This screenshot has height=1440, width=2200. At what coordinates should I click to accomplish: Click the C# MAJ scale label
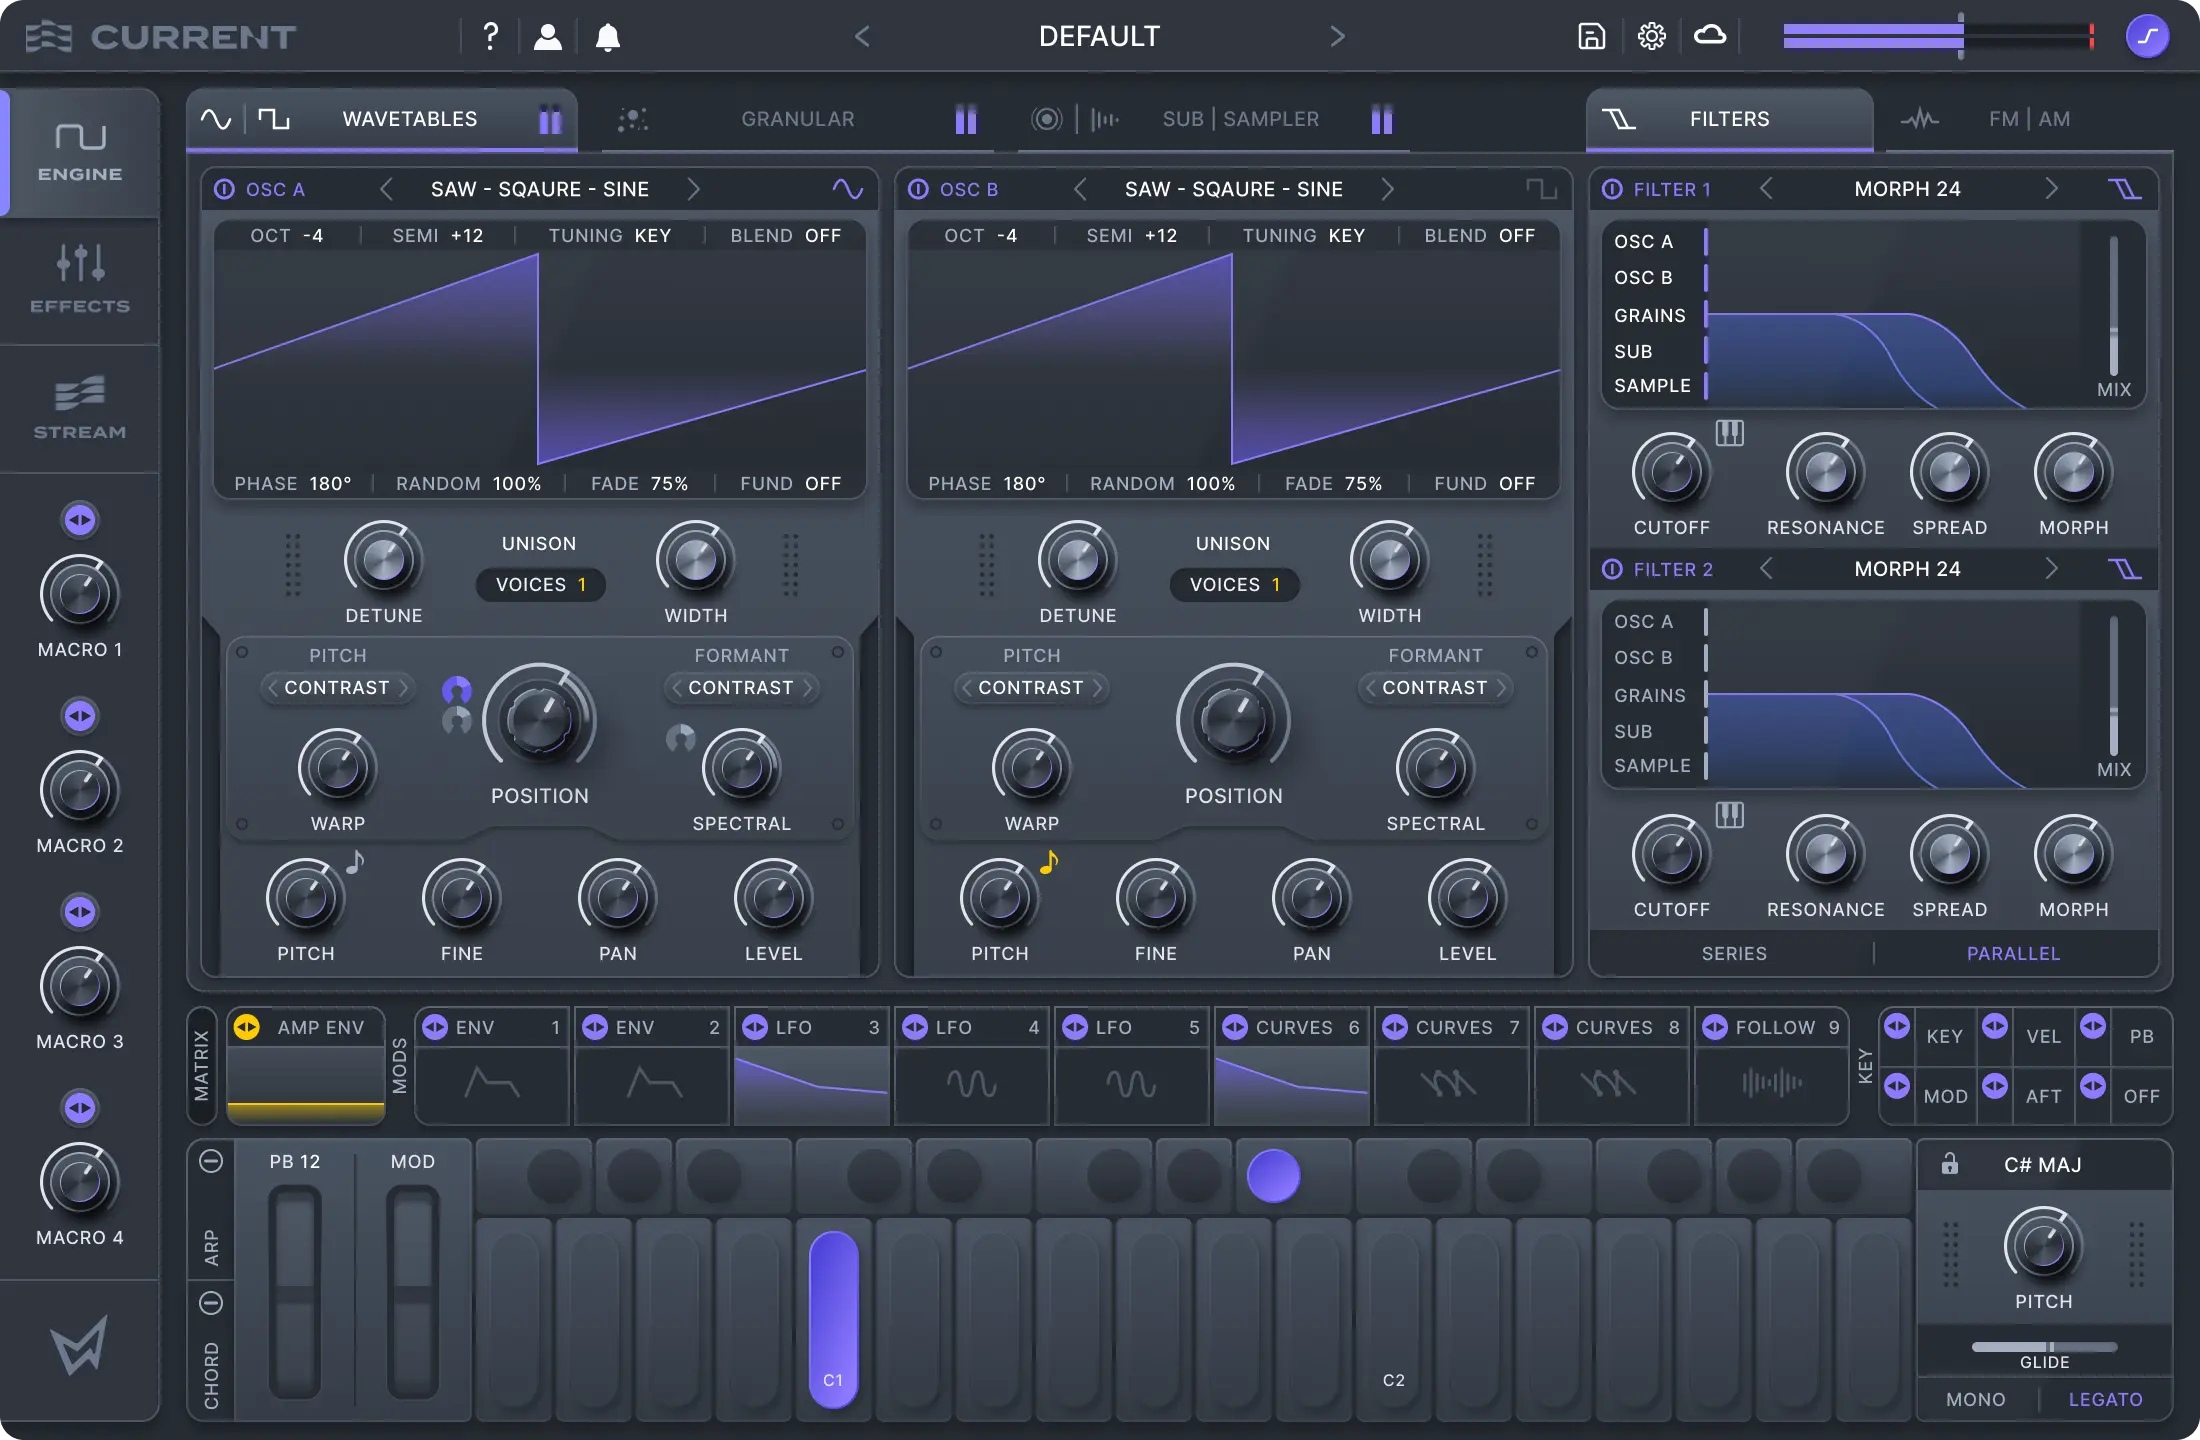[x=2042, y=1164]
